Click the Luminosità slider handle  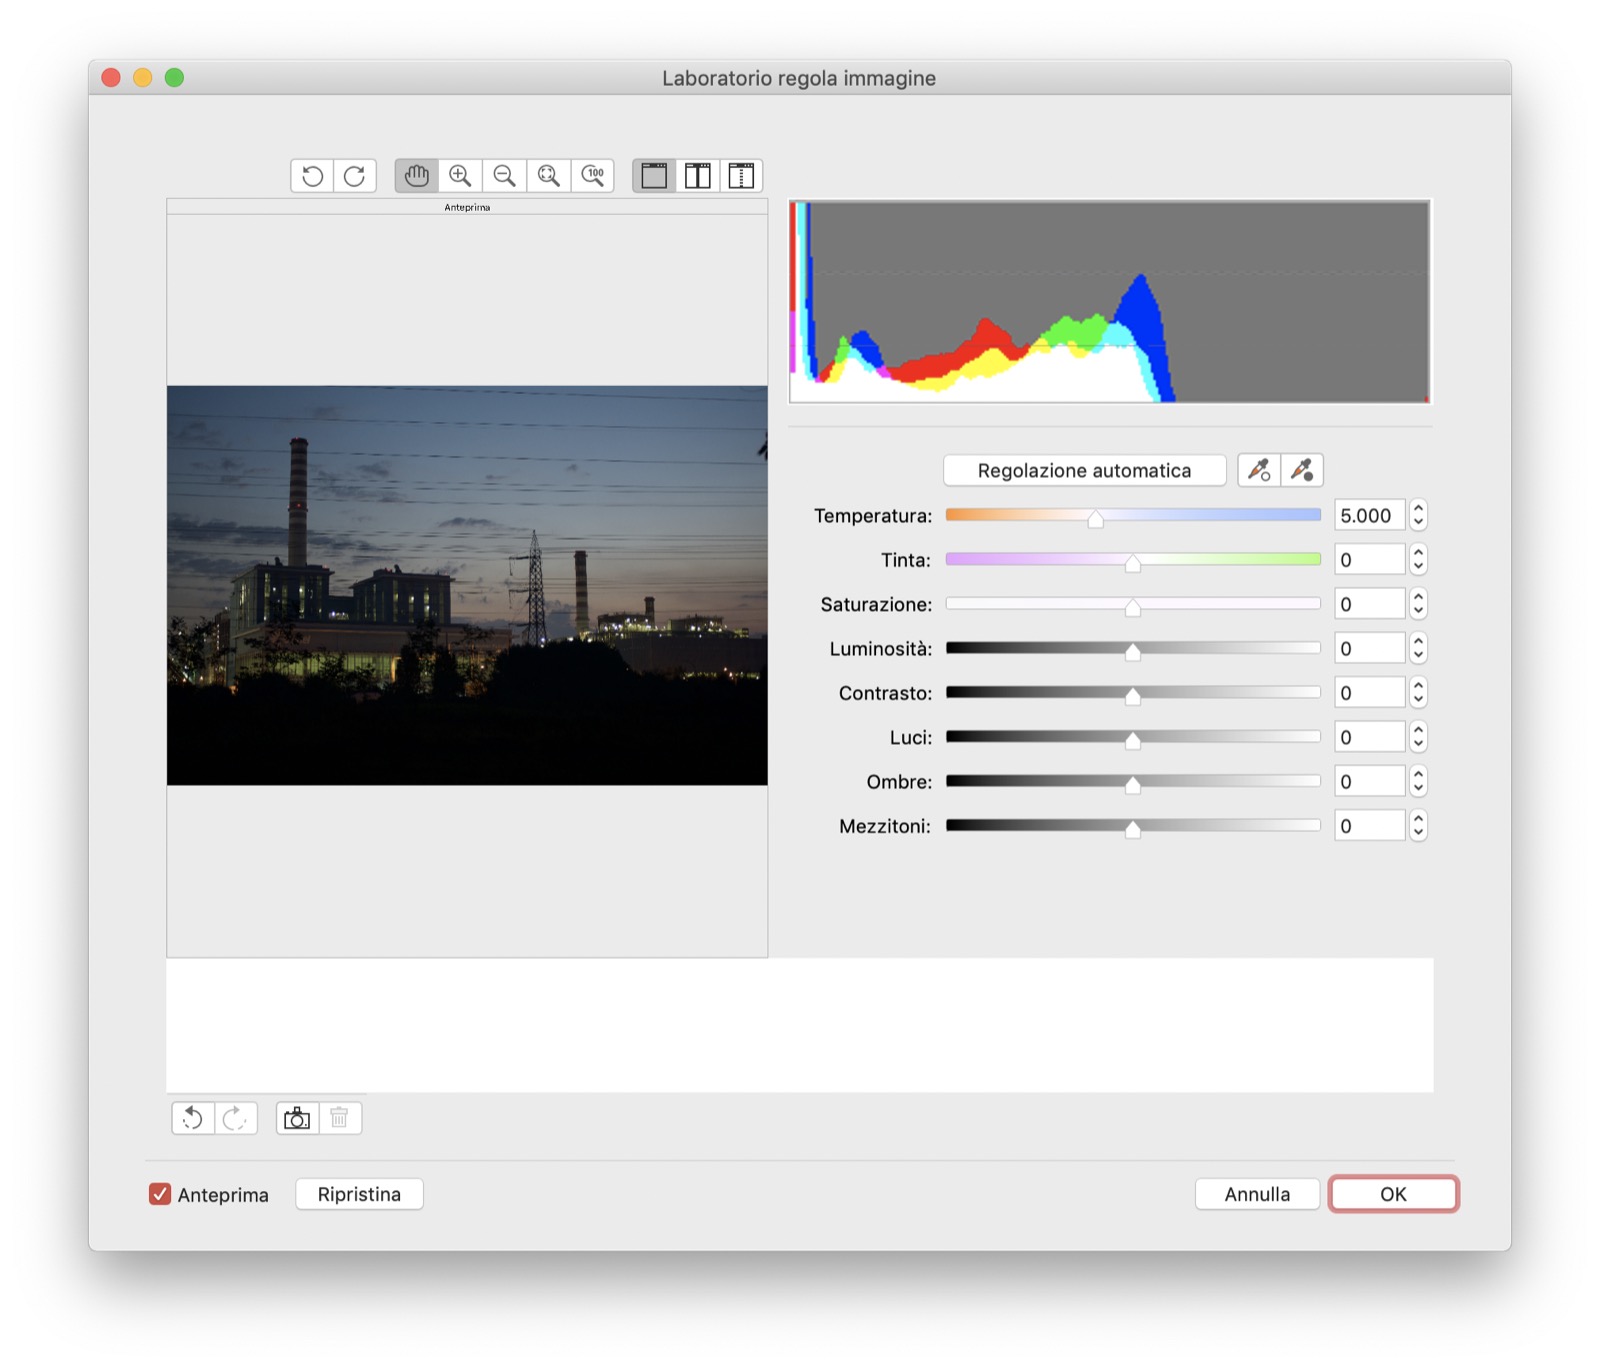point(1132,651)
